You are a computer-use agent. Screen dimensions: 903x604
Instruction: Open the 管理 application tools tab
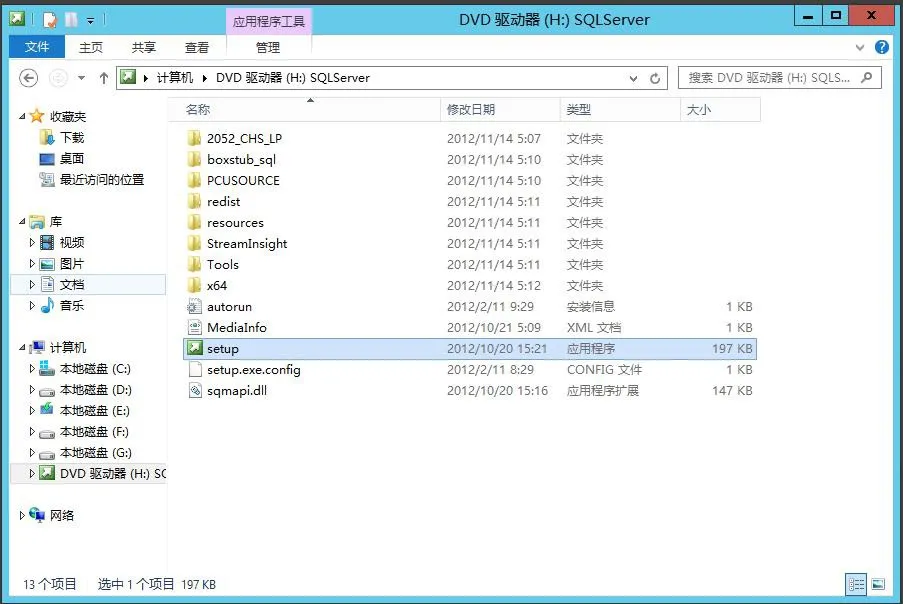[266, 46]
